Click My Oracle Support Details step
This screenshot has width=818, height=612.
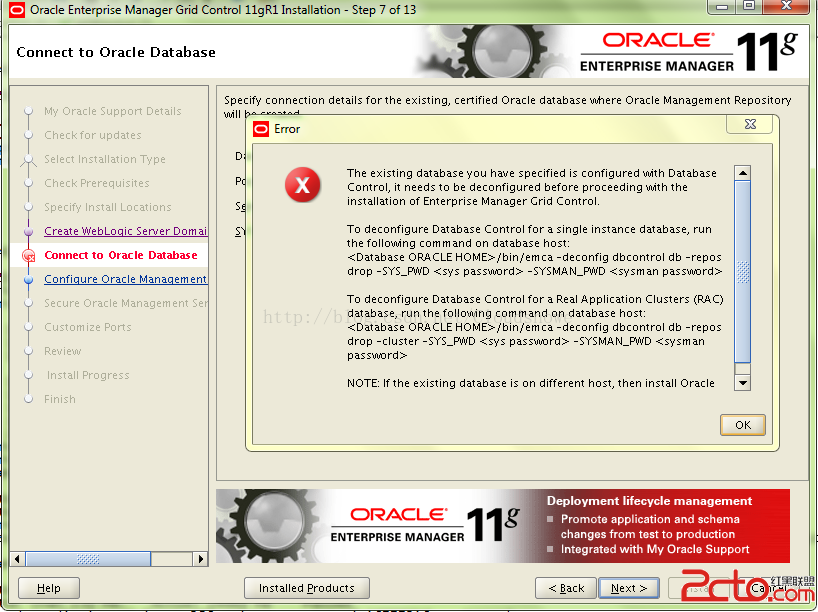click(x=113, y=111)
